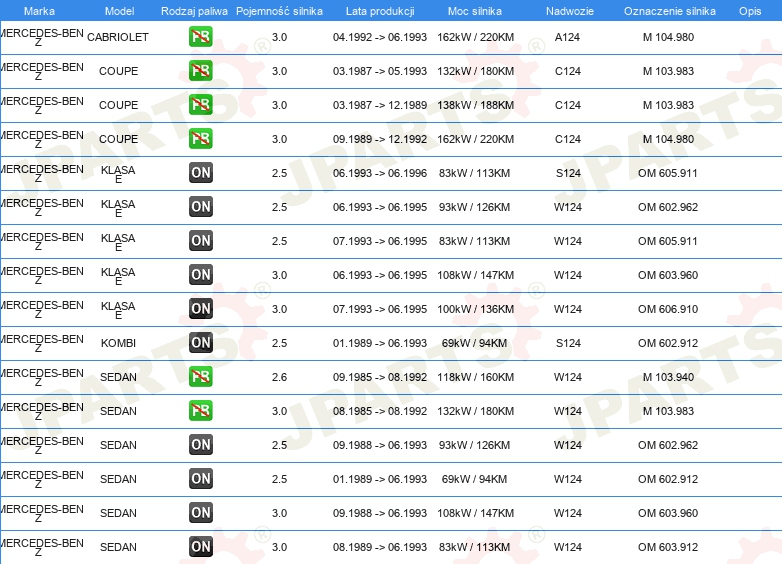Select S124 in the 06.1993 -> 06.1996 row

(568, 173)
